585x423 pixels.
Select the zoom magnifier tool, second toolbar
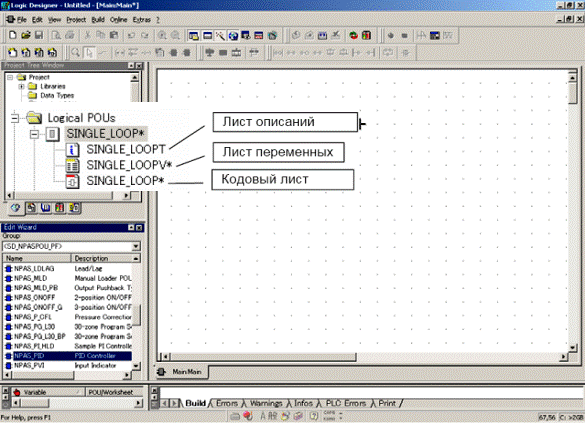pyautogui.click(x=76, y=53)
